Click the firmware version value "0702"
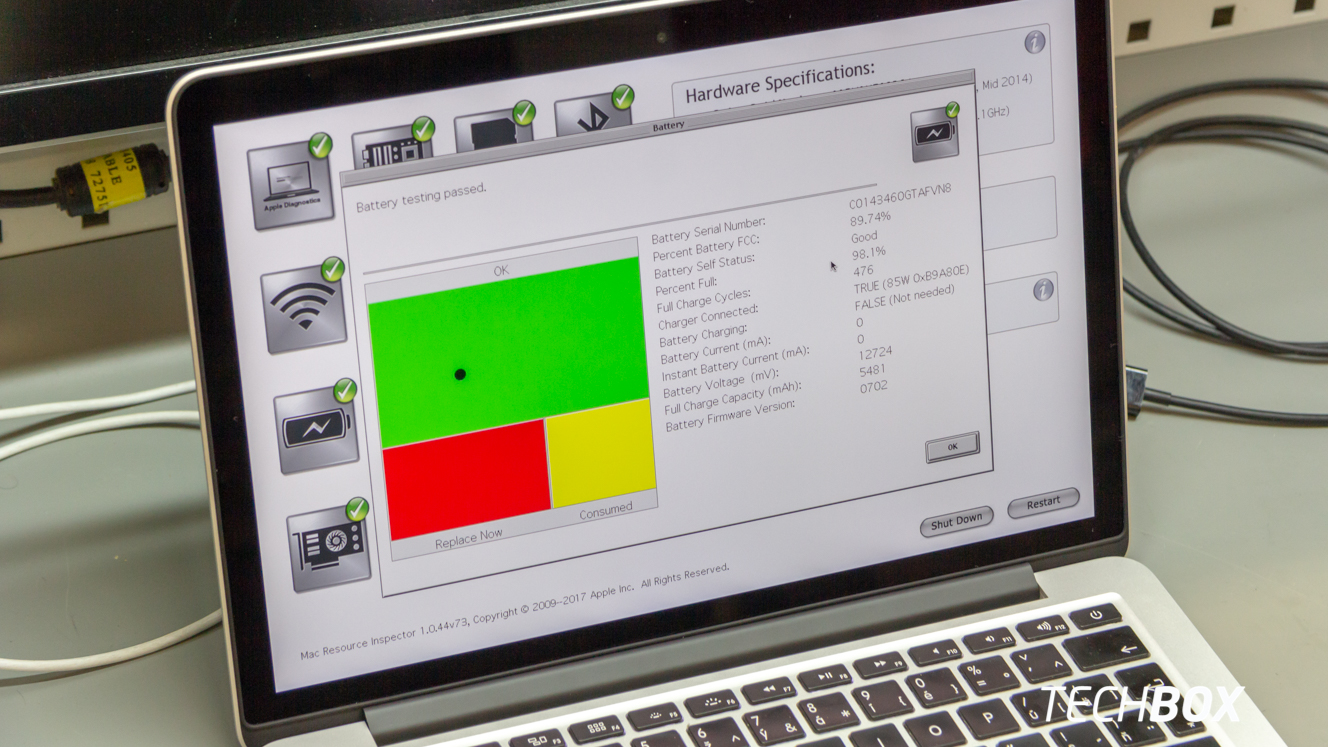This screenshot has height=747, width=1328. click(x=873, y=387)
